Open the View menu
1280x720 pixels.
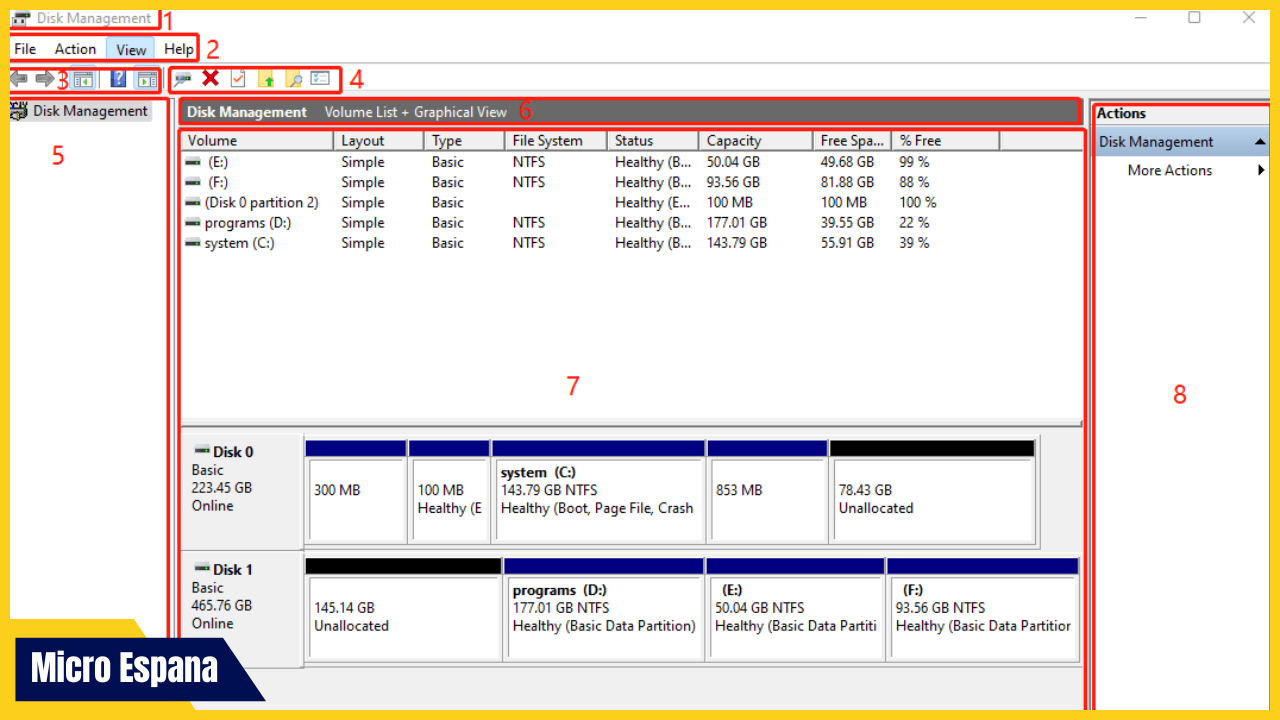[x=131, y=49]
